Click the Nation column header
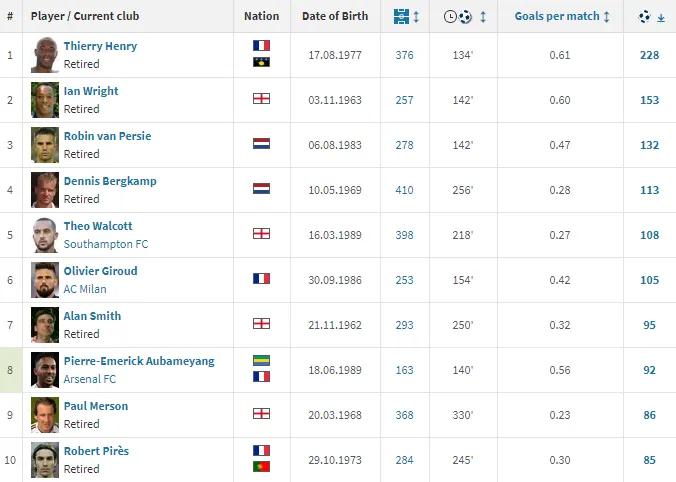The height and width of the screenshot is (482, 676). click(x=261, y=17)
